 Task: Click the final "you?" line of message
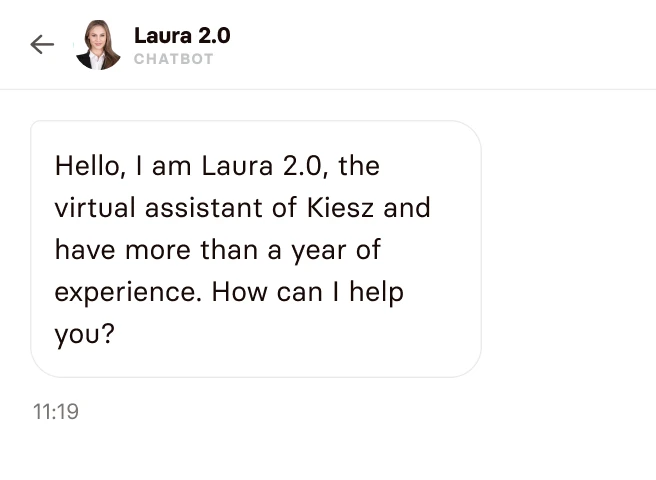click(85, 334)
